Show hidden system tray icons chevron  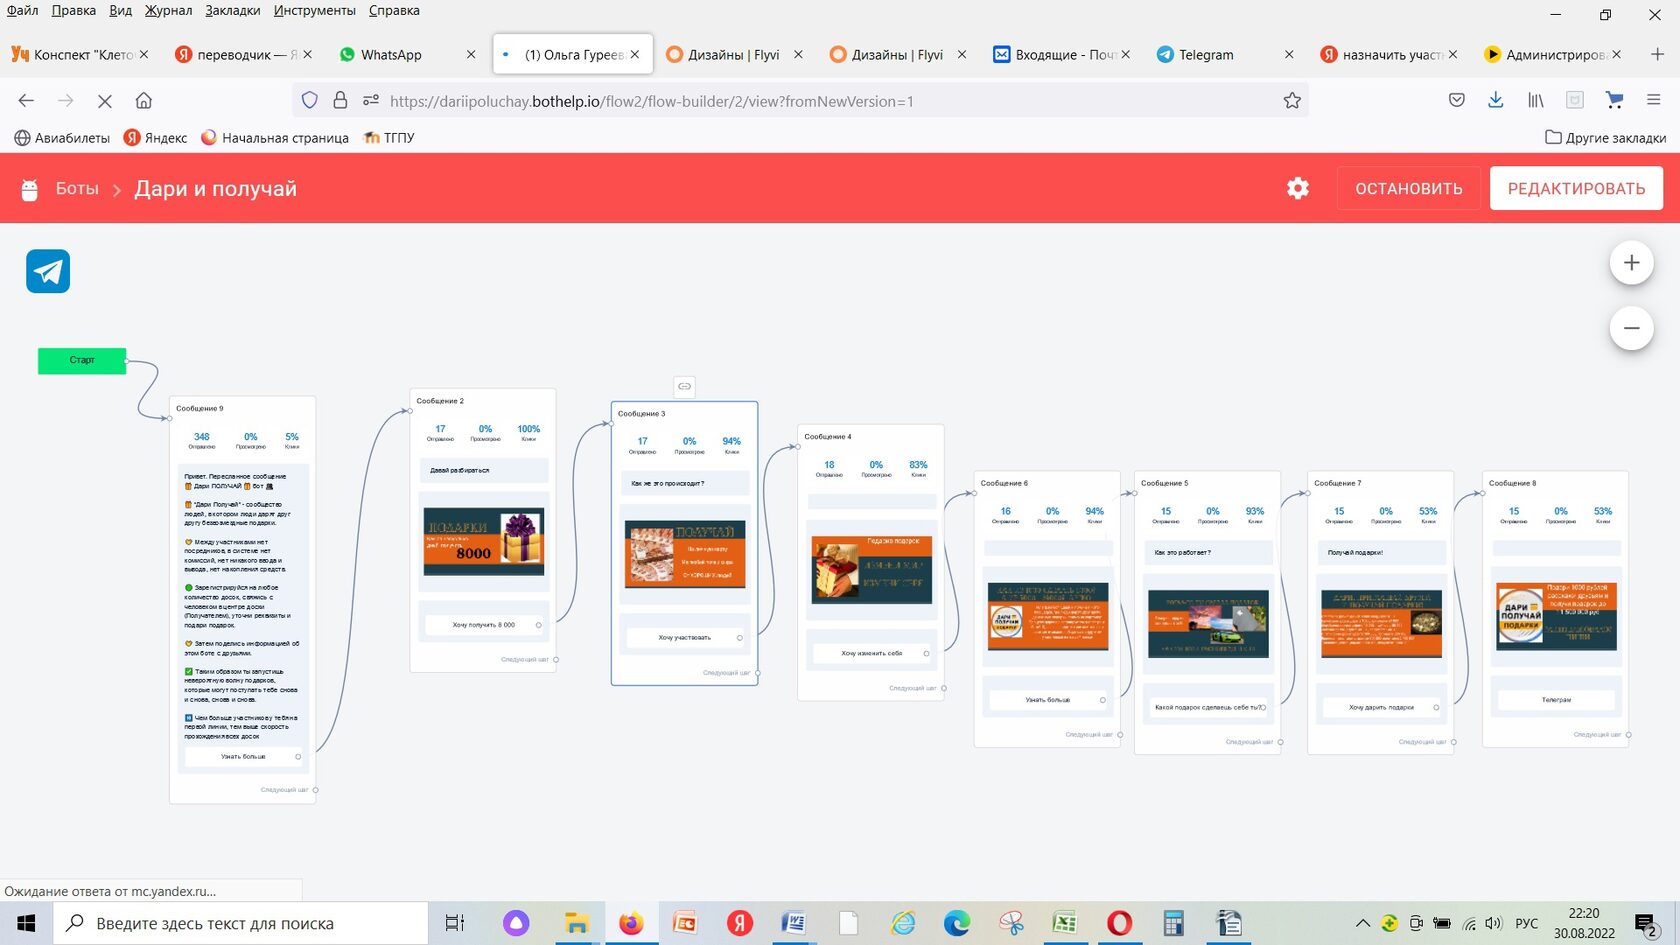click(x=1362, y=923)
